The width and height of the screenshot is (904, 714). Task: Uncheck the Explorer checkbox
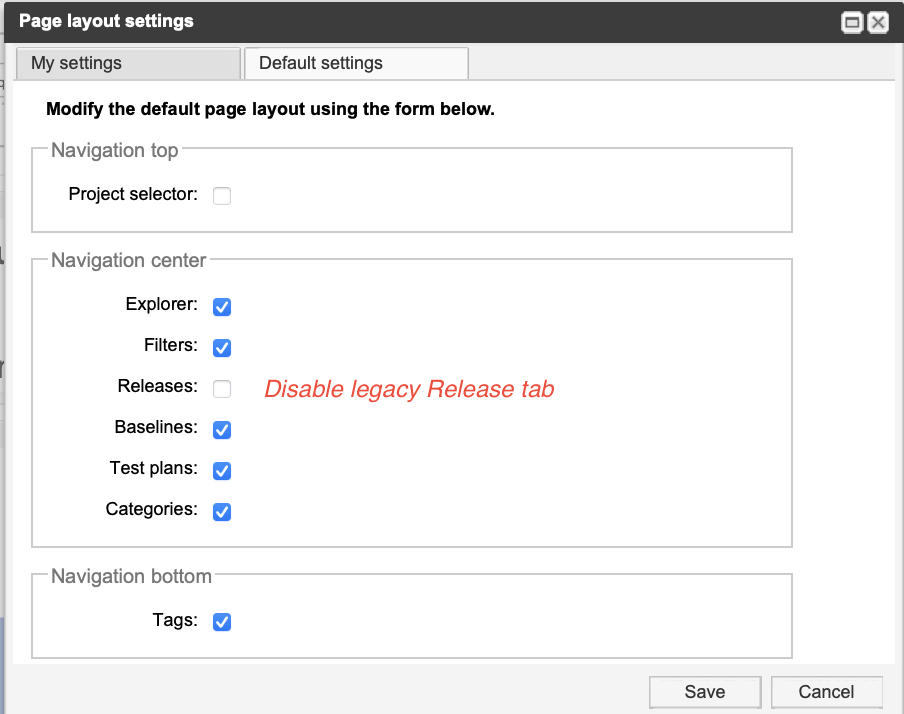[222, 307]
